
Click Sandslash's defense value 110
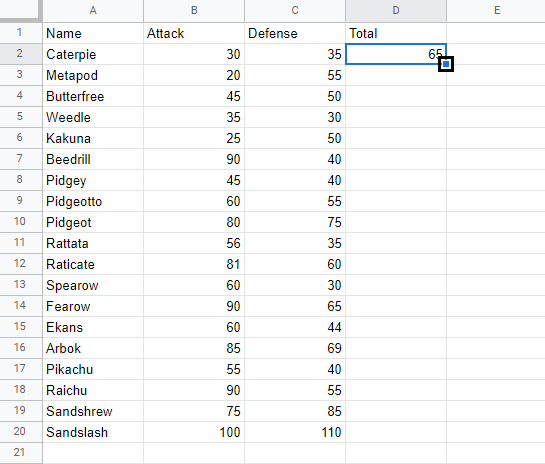295,432
